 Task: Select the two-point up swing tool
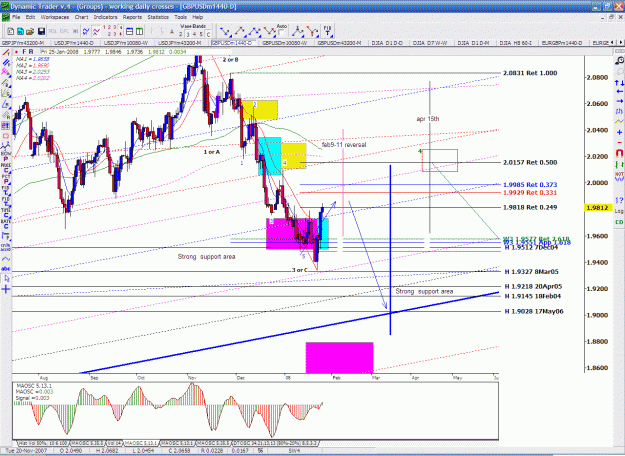239,31
